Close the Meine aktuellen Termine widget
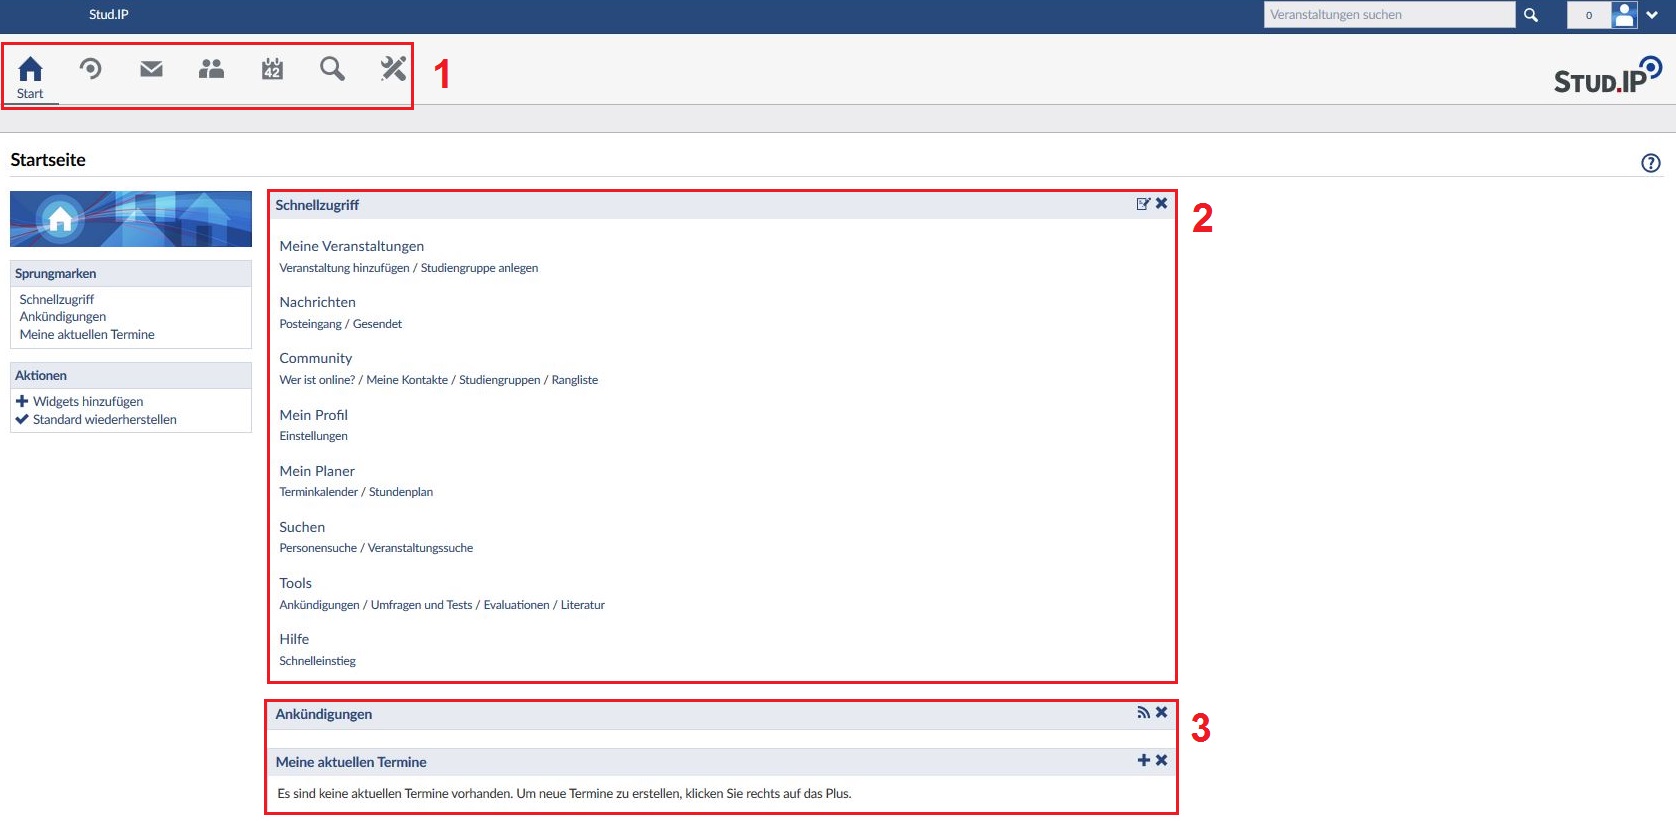Screen dimensions: 1676x821 (1162, 761)
